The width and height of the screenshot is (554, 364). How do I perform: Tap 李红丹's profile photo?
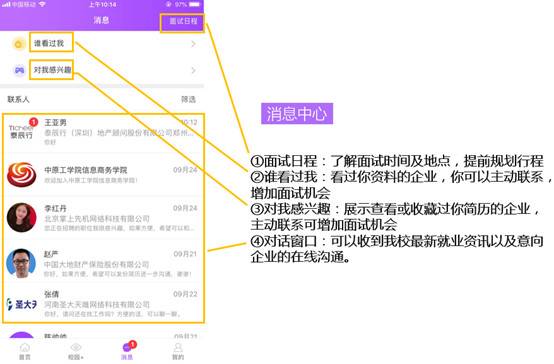(x=22, y=217)
